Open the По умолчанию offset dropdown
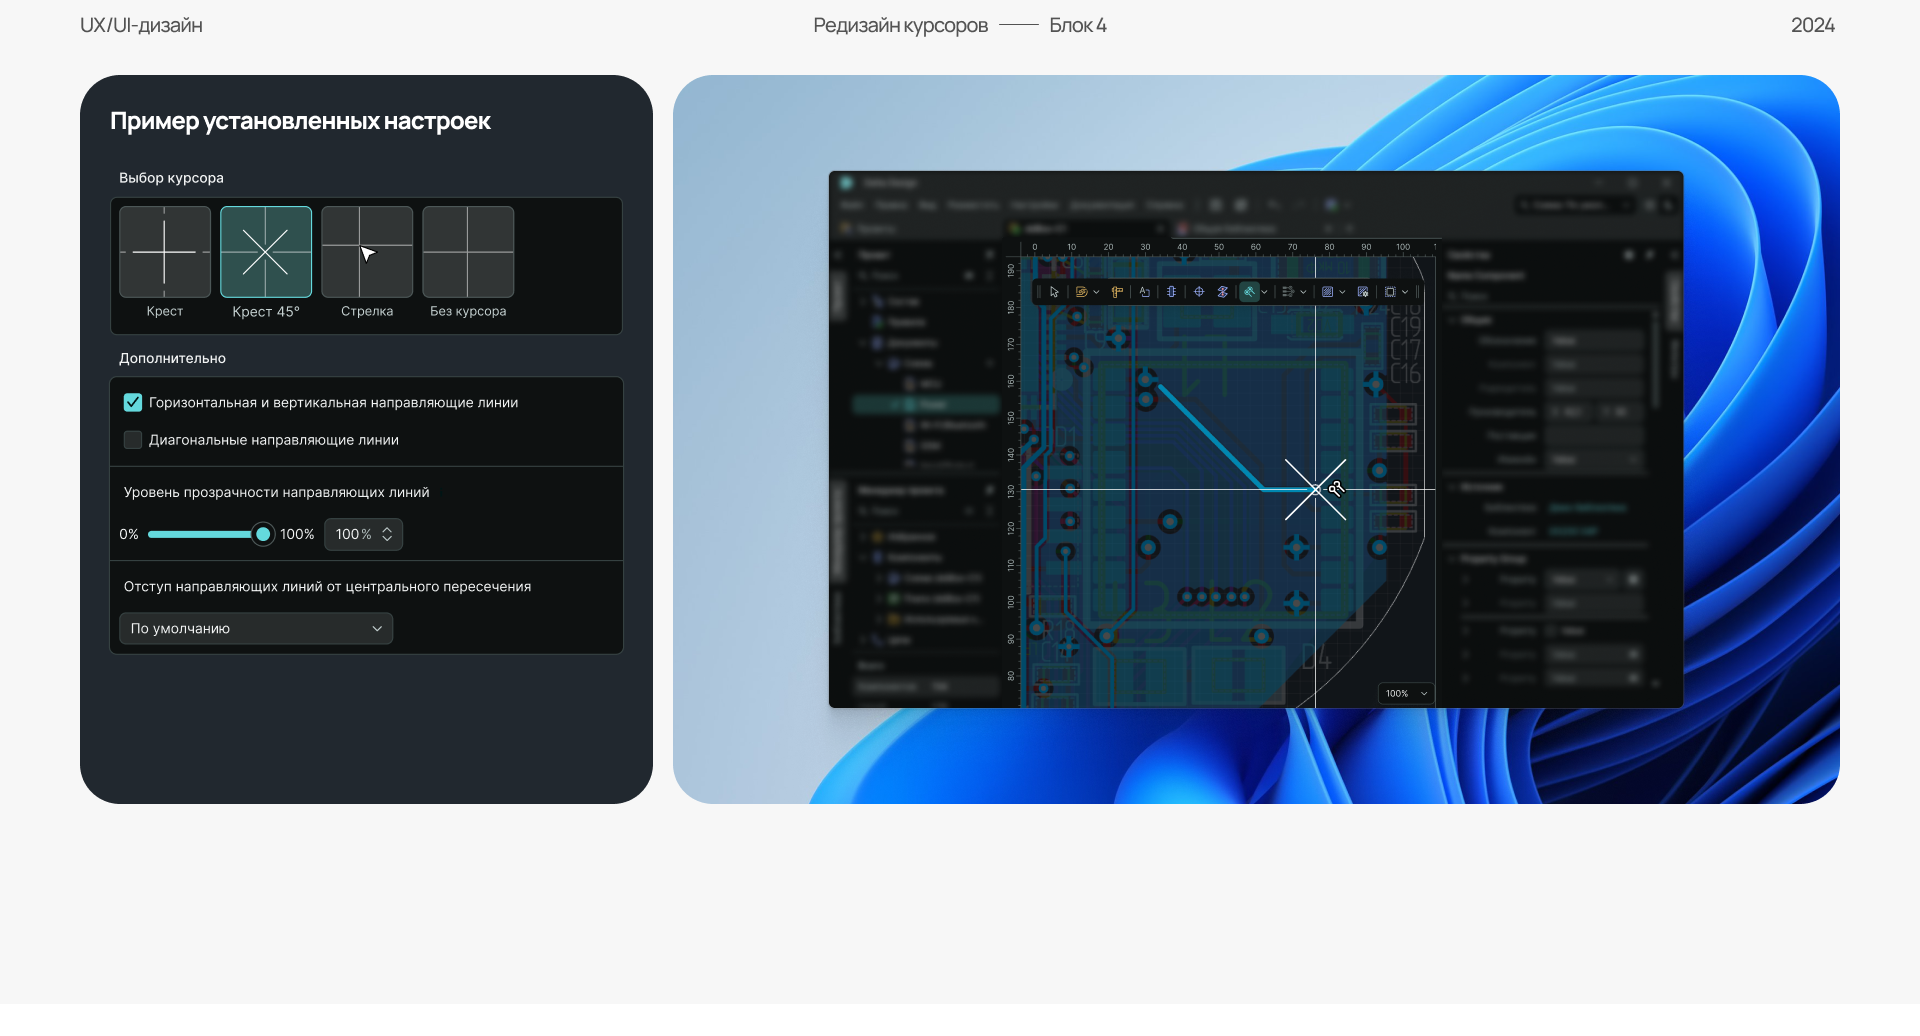The width and height of the screenshot is (1920, 1036). click(x=255, y=628)
